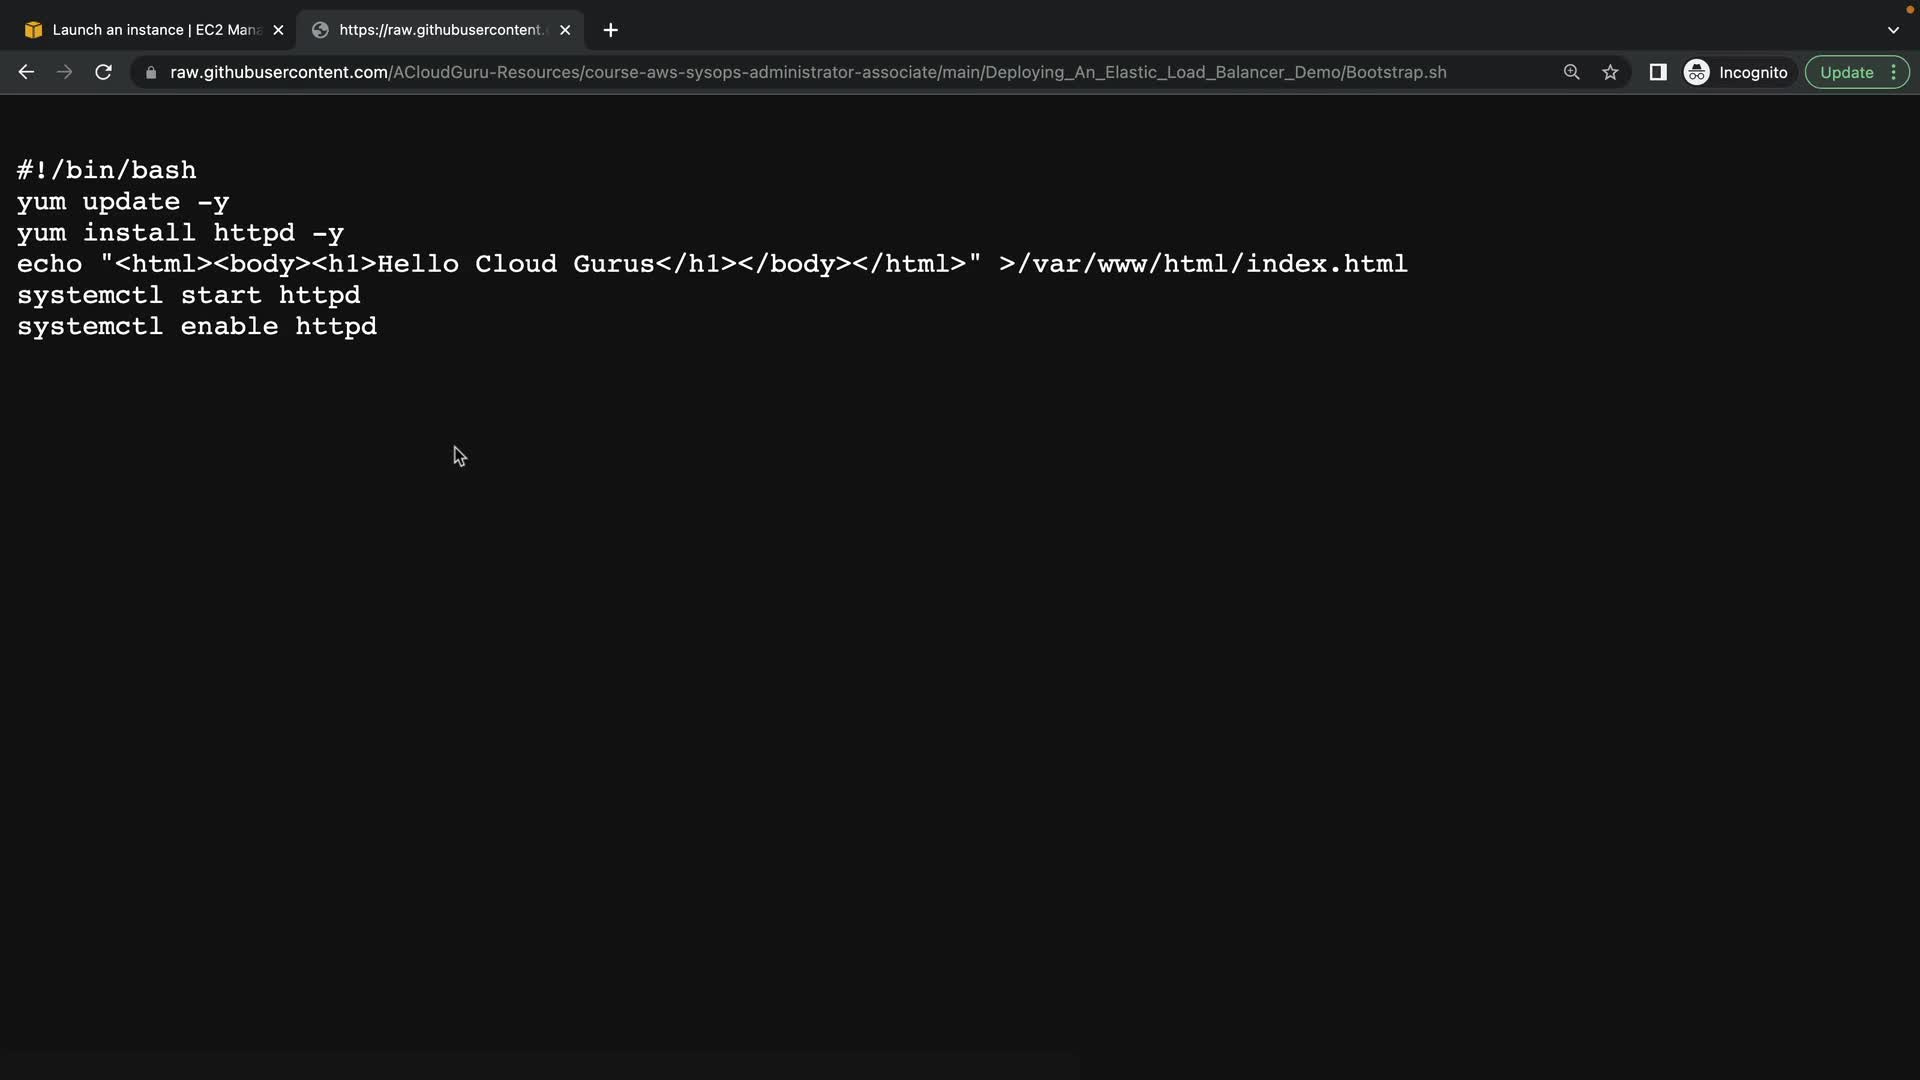Open the zoom magnifier icon
The height and width of the screenshot is (1080, 1920).
[1571, 72]
